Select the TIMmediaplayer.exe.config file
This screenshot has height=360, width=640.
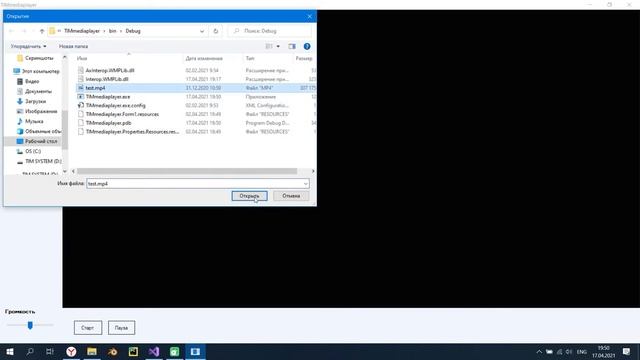(116, 105)
